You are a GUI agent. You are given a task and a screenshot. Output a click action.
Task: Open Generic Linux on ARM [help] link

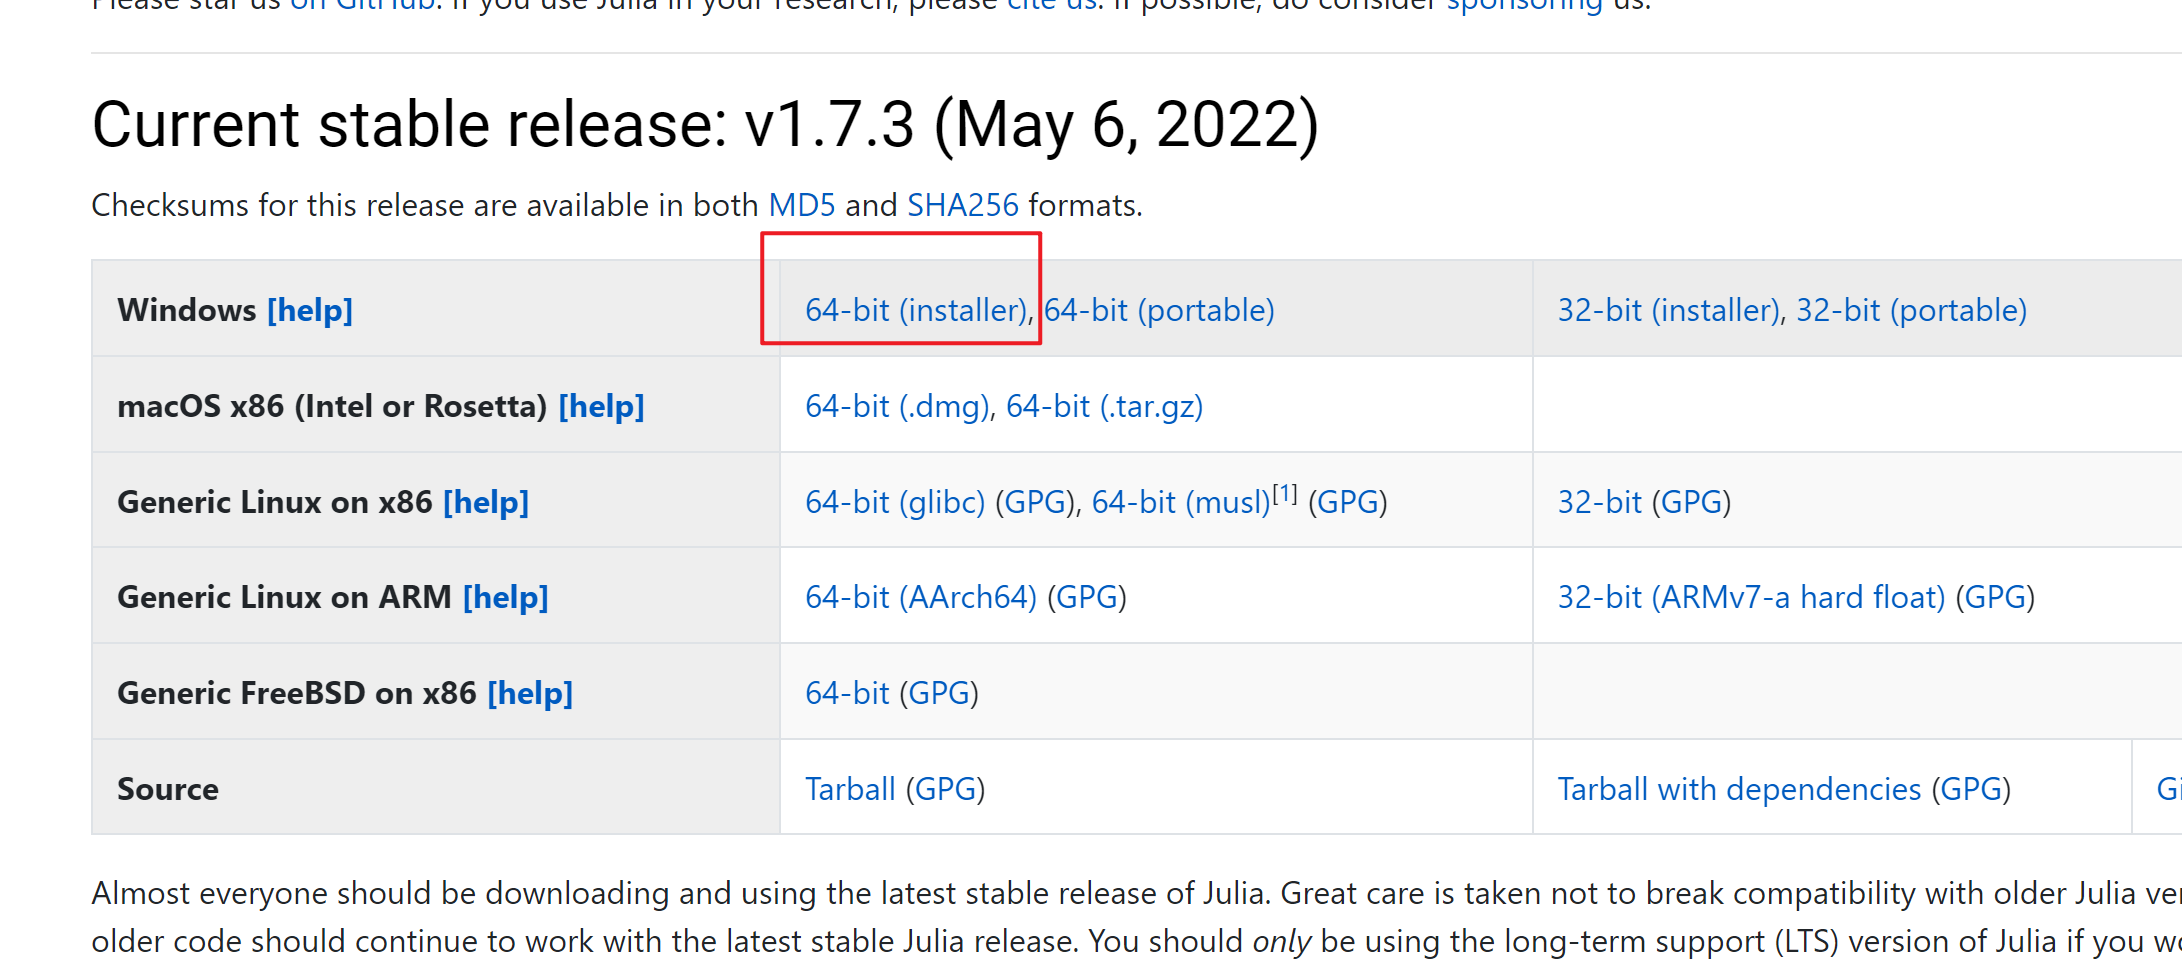pyautogui.click(x=506, y=597)
